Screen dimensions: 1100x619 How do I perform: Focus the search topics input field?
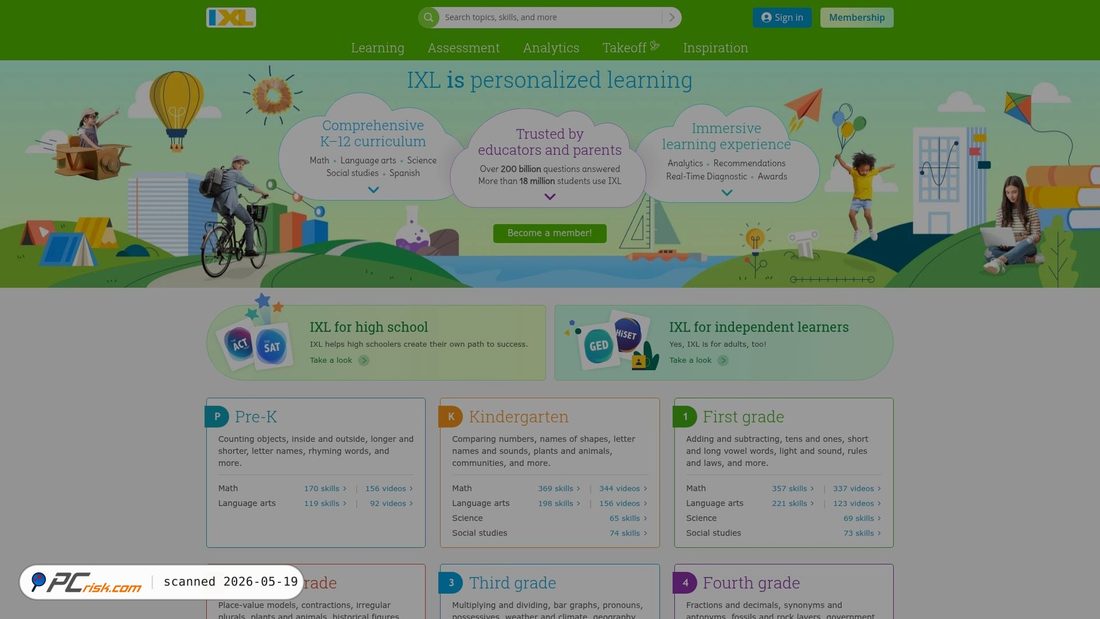(551, 18)
